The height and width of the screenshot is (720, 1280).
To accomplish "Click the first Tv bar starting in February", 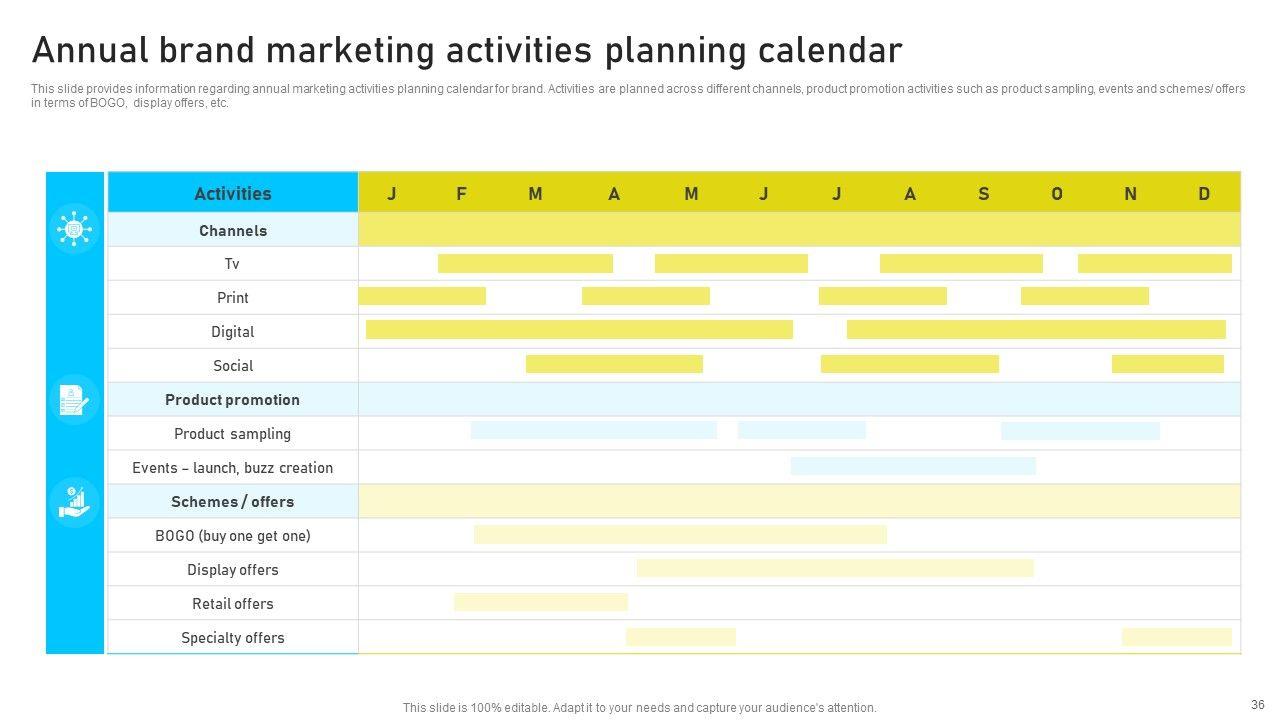I will [525, 264].
